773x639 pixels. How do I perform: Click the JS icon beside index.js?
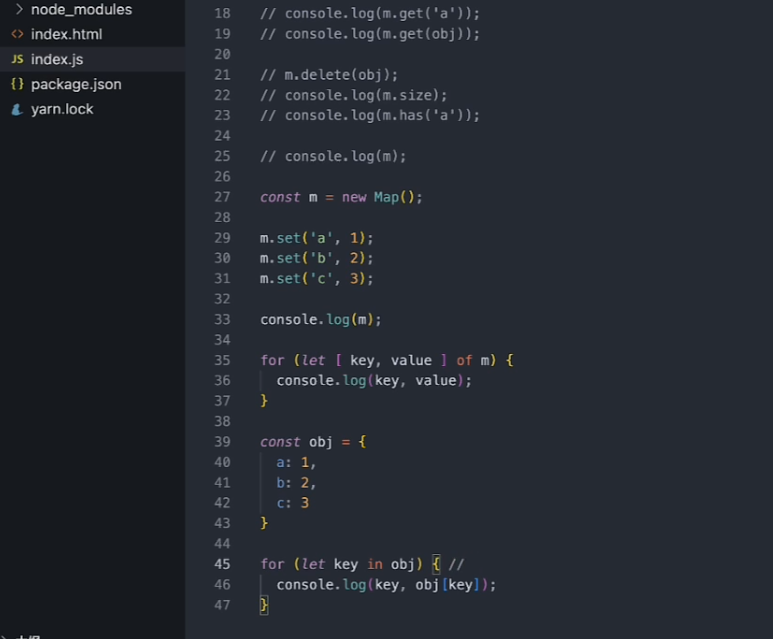click(17, 59)
